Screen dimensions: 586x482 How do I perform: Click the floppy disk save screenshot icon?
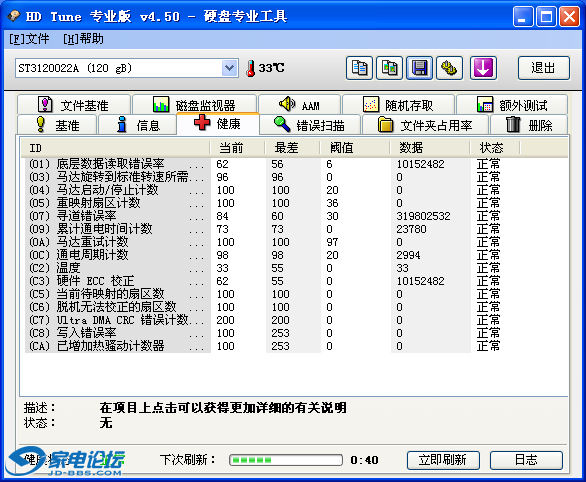tap(420, 68)
